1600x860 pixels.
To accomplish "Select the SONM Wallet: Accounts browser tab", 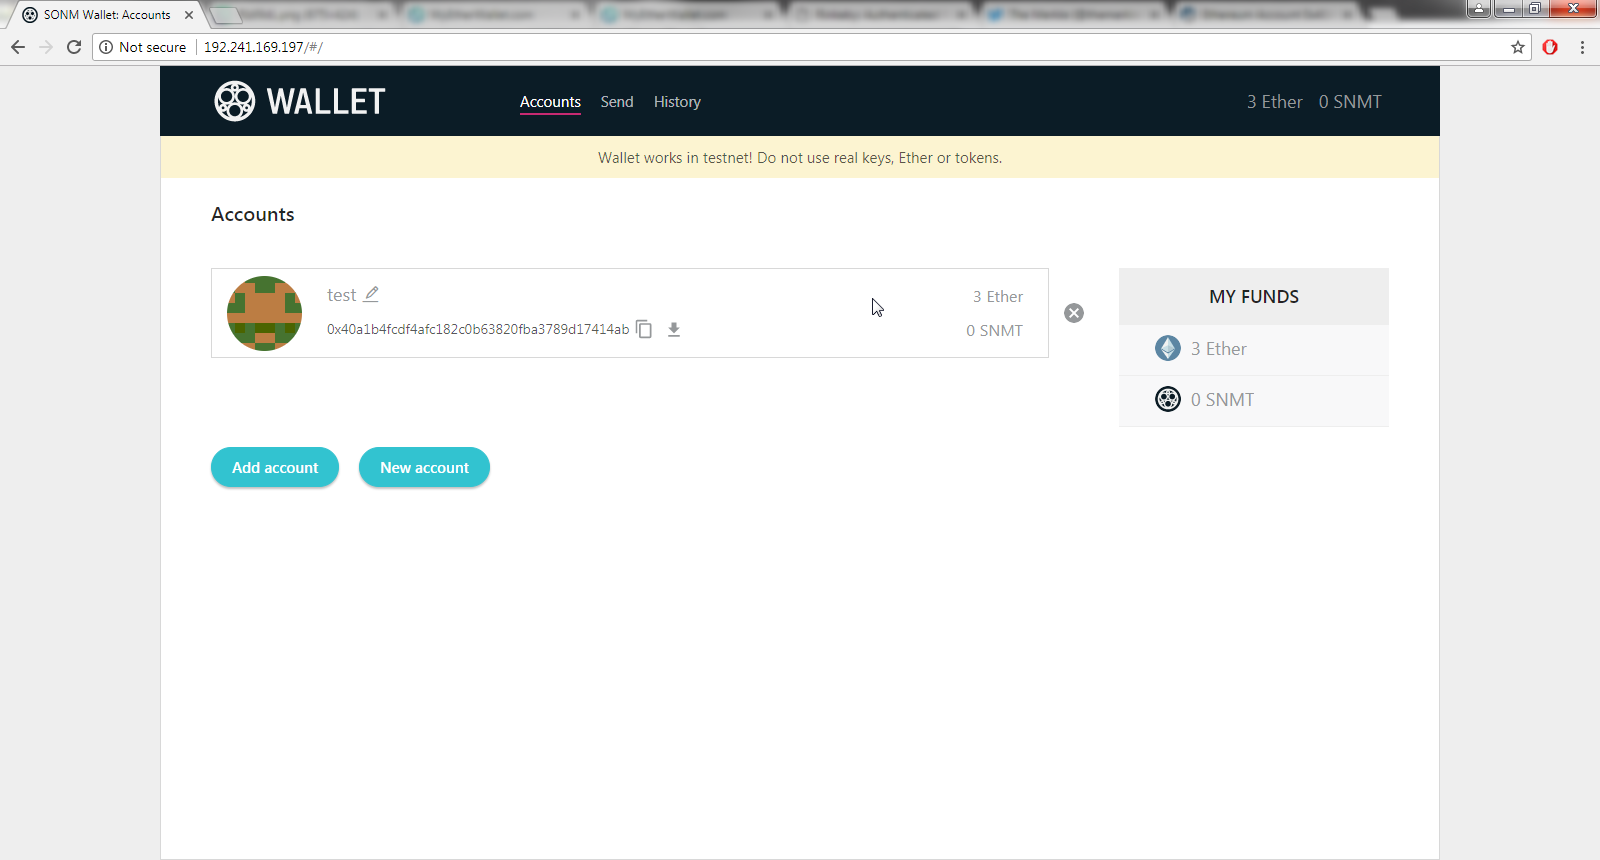I will [106, 15].
